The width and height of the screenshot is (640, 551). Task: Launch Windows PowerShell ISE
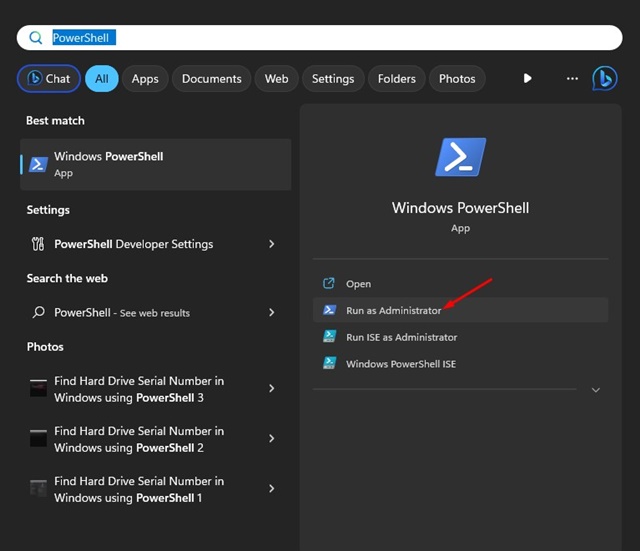click(460, 364)
